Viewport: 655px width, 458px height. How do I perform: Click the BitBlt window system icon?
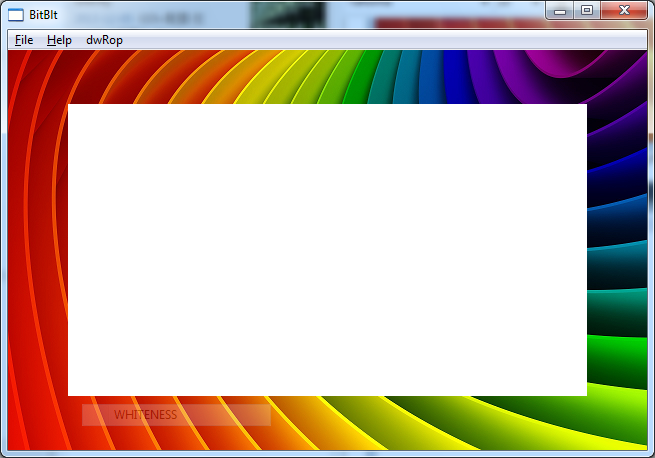(16, 15)
